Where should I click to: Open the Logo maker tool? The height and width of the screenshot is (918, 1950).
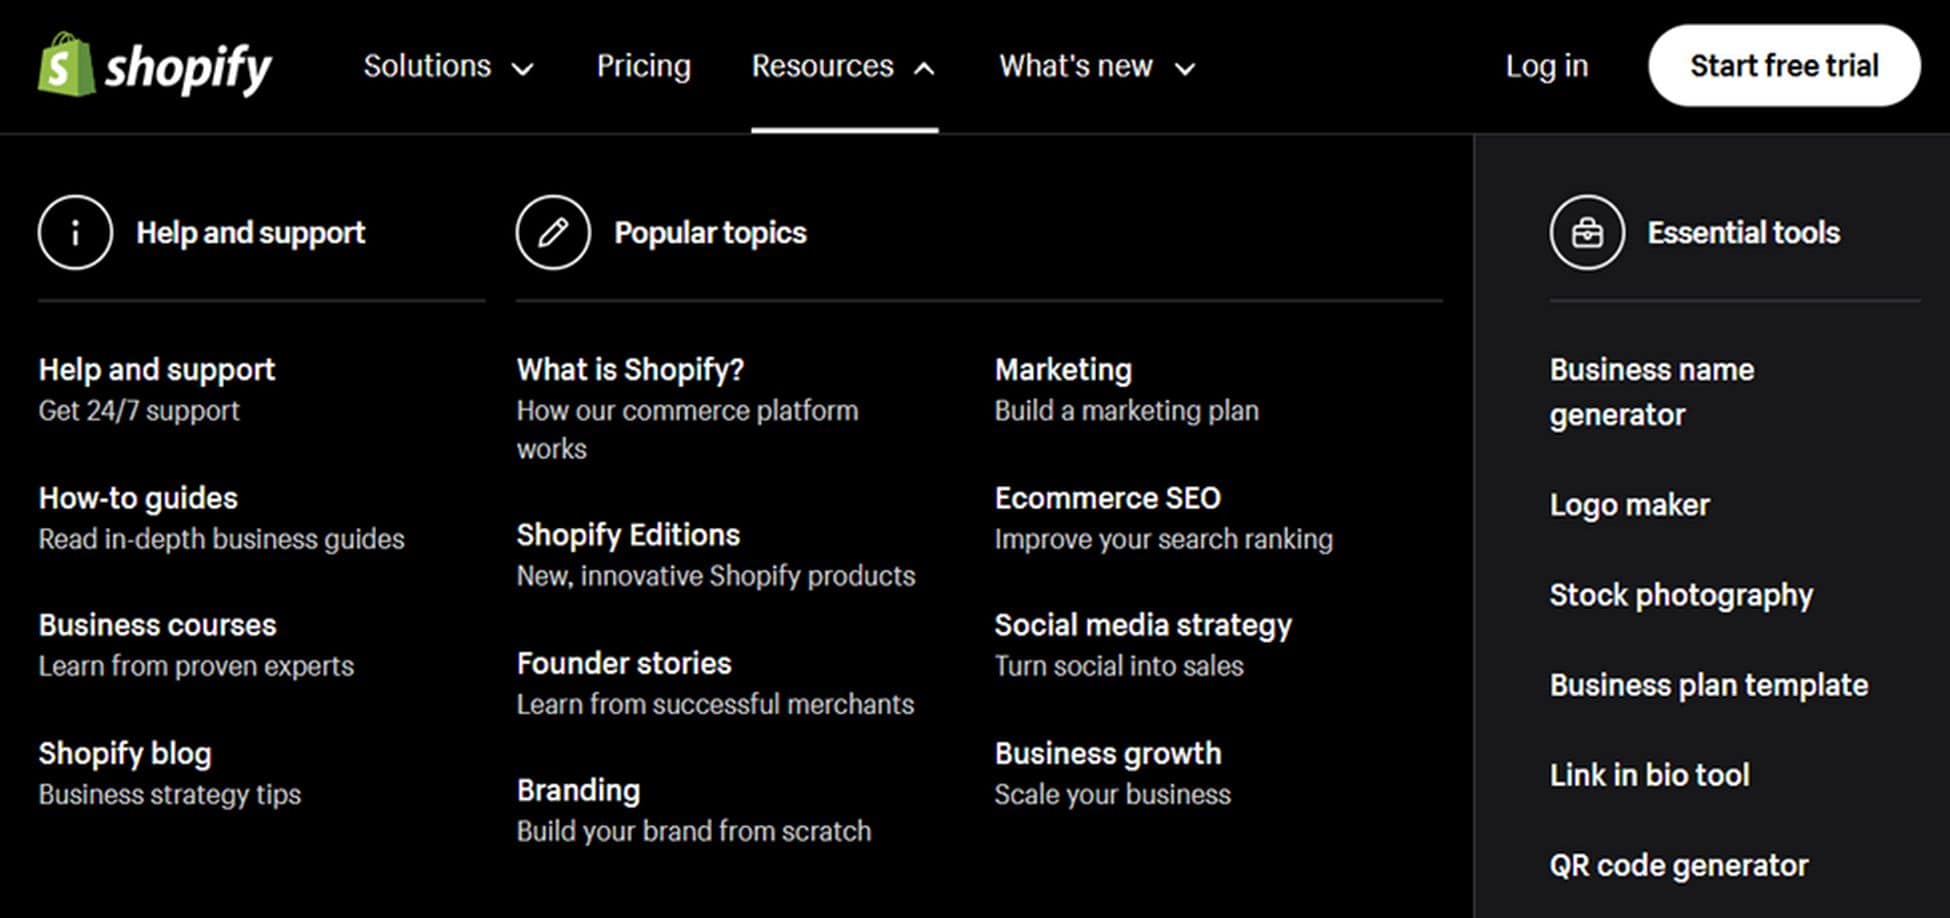(1629, 505)
